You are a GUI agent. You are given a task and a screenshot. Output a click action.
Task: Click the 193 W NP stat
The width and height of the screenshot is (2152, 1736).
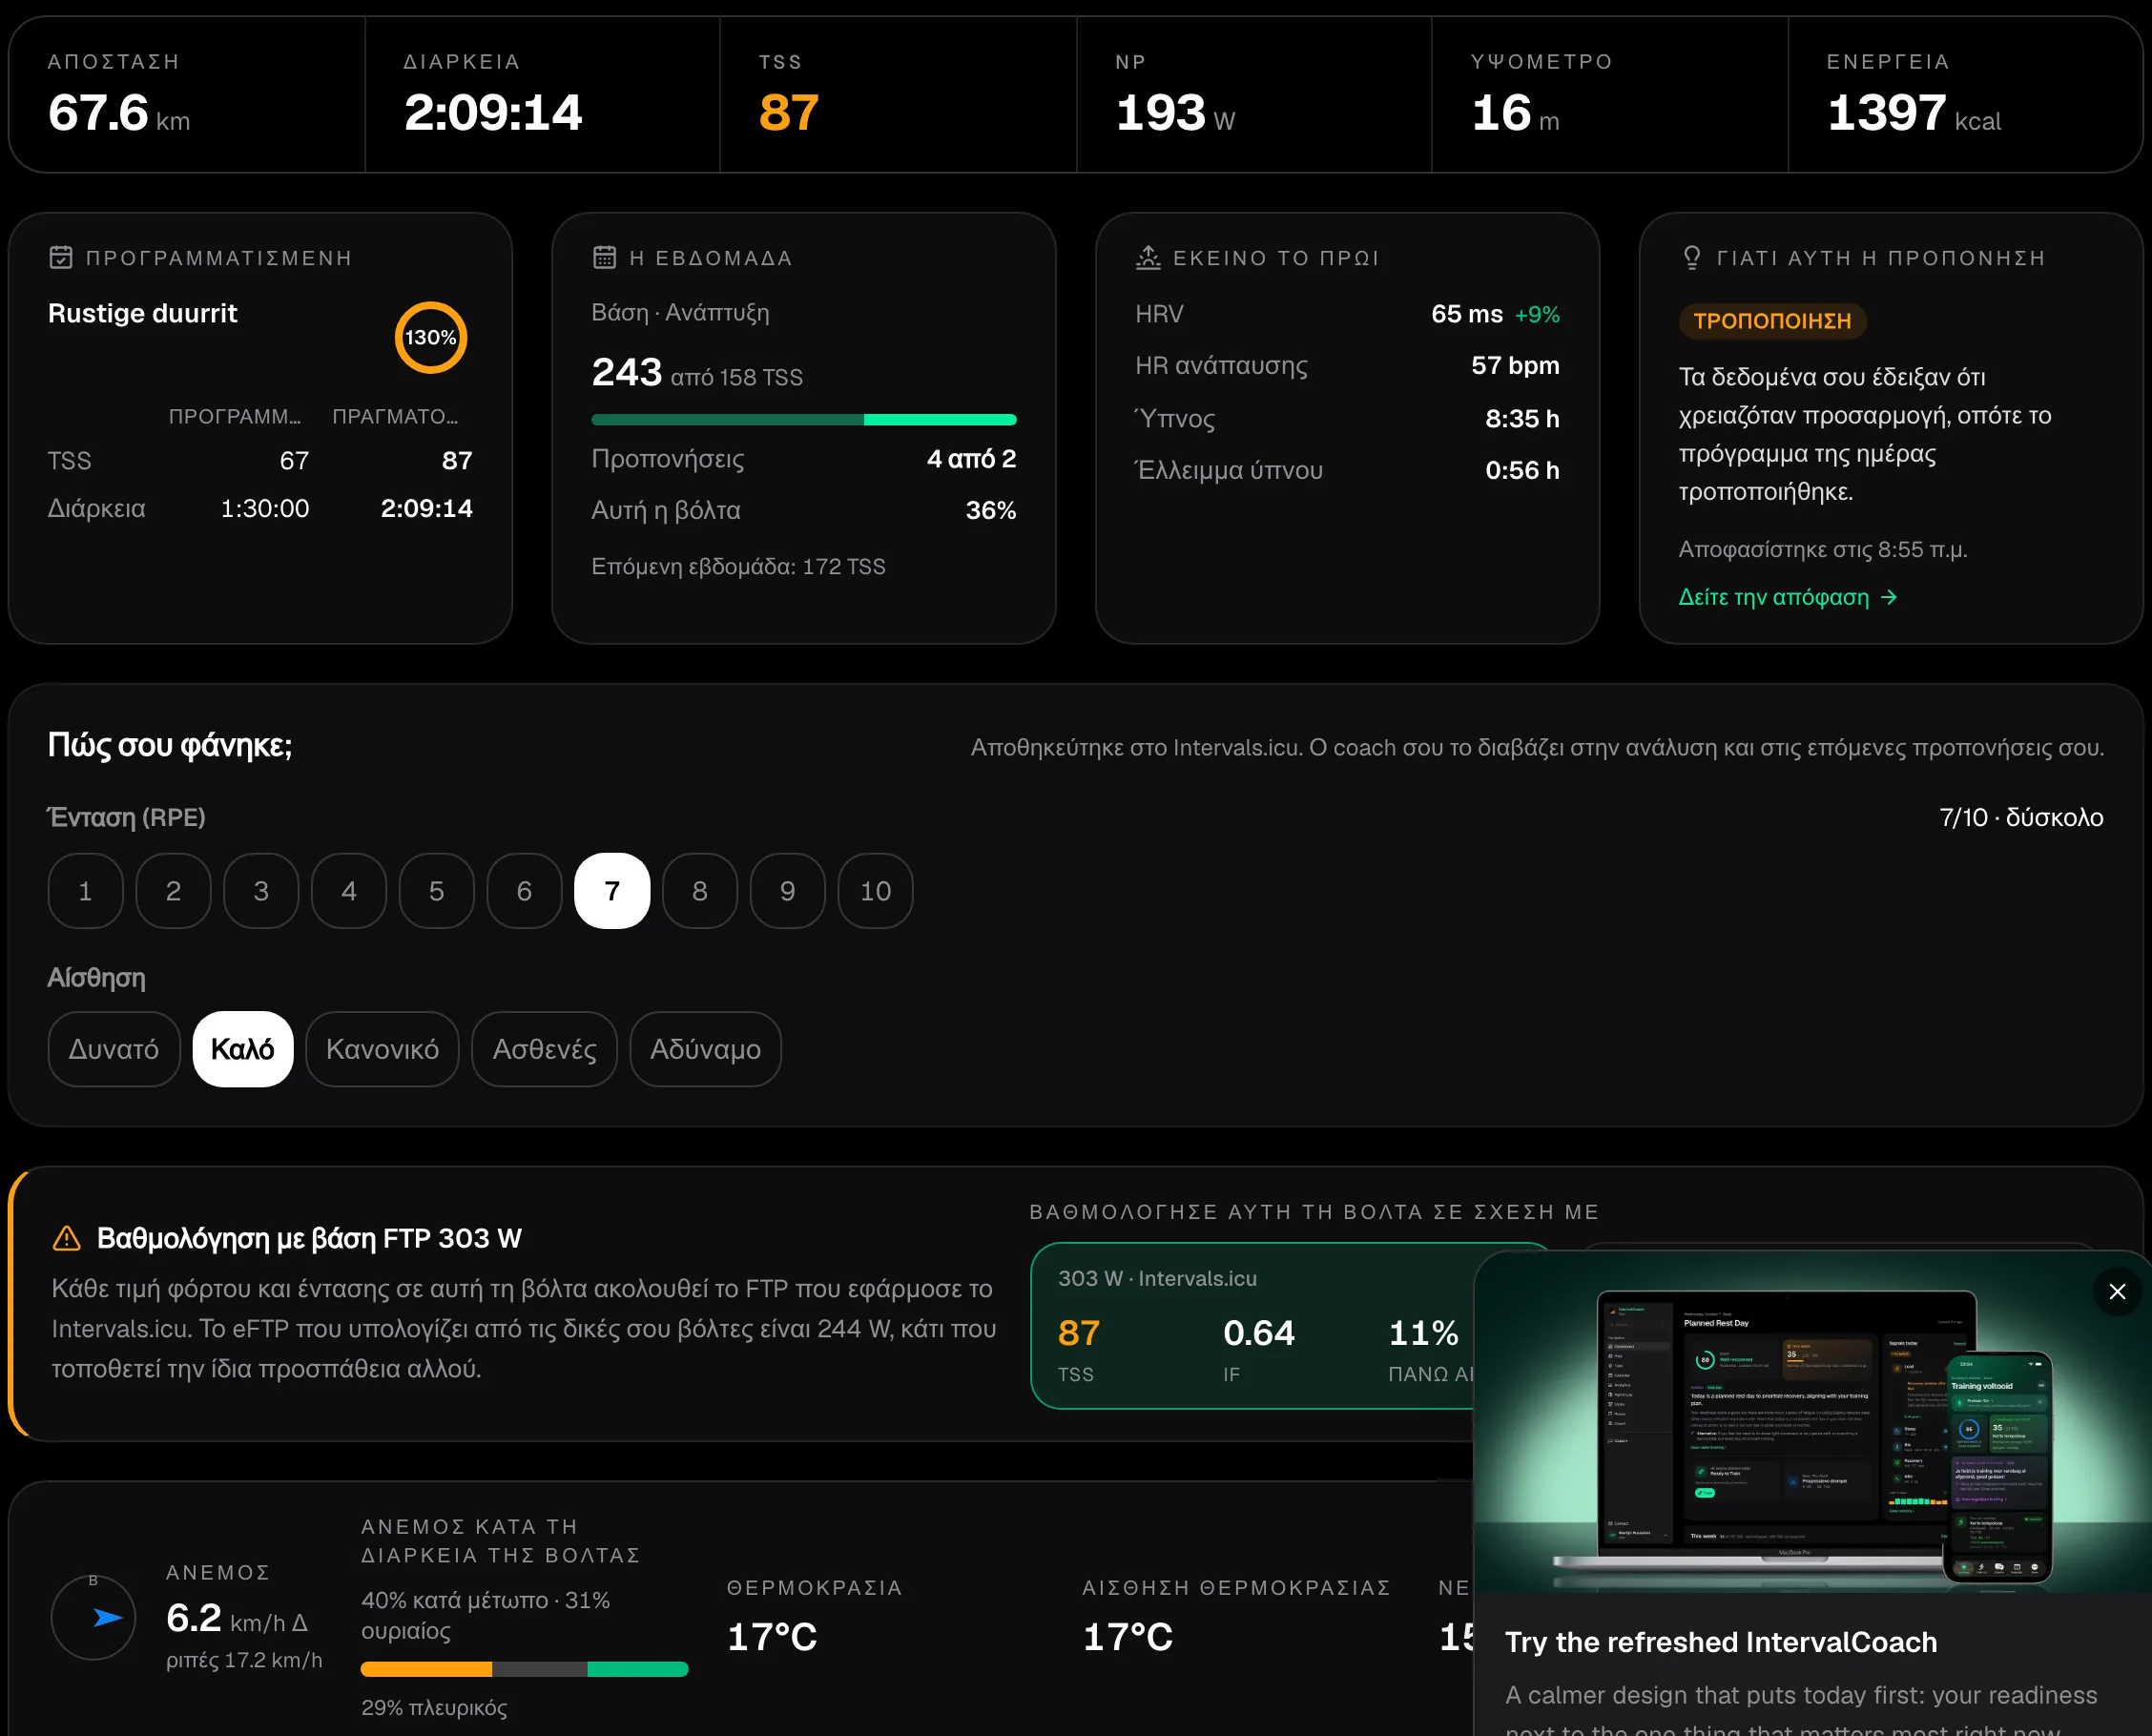[1175, 112]
